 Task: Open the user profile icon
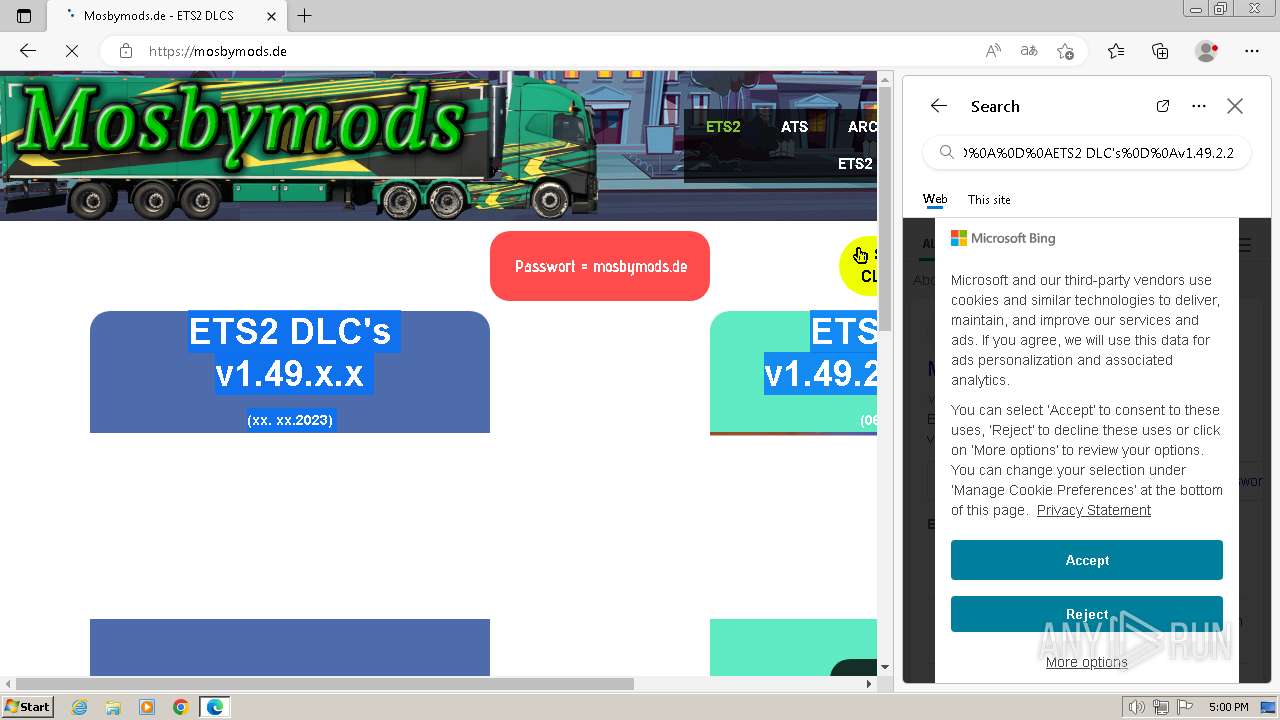[x=1206, y=51]
